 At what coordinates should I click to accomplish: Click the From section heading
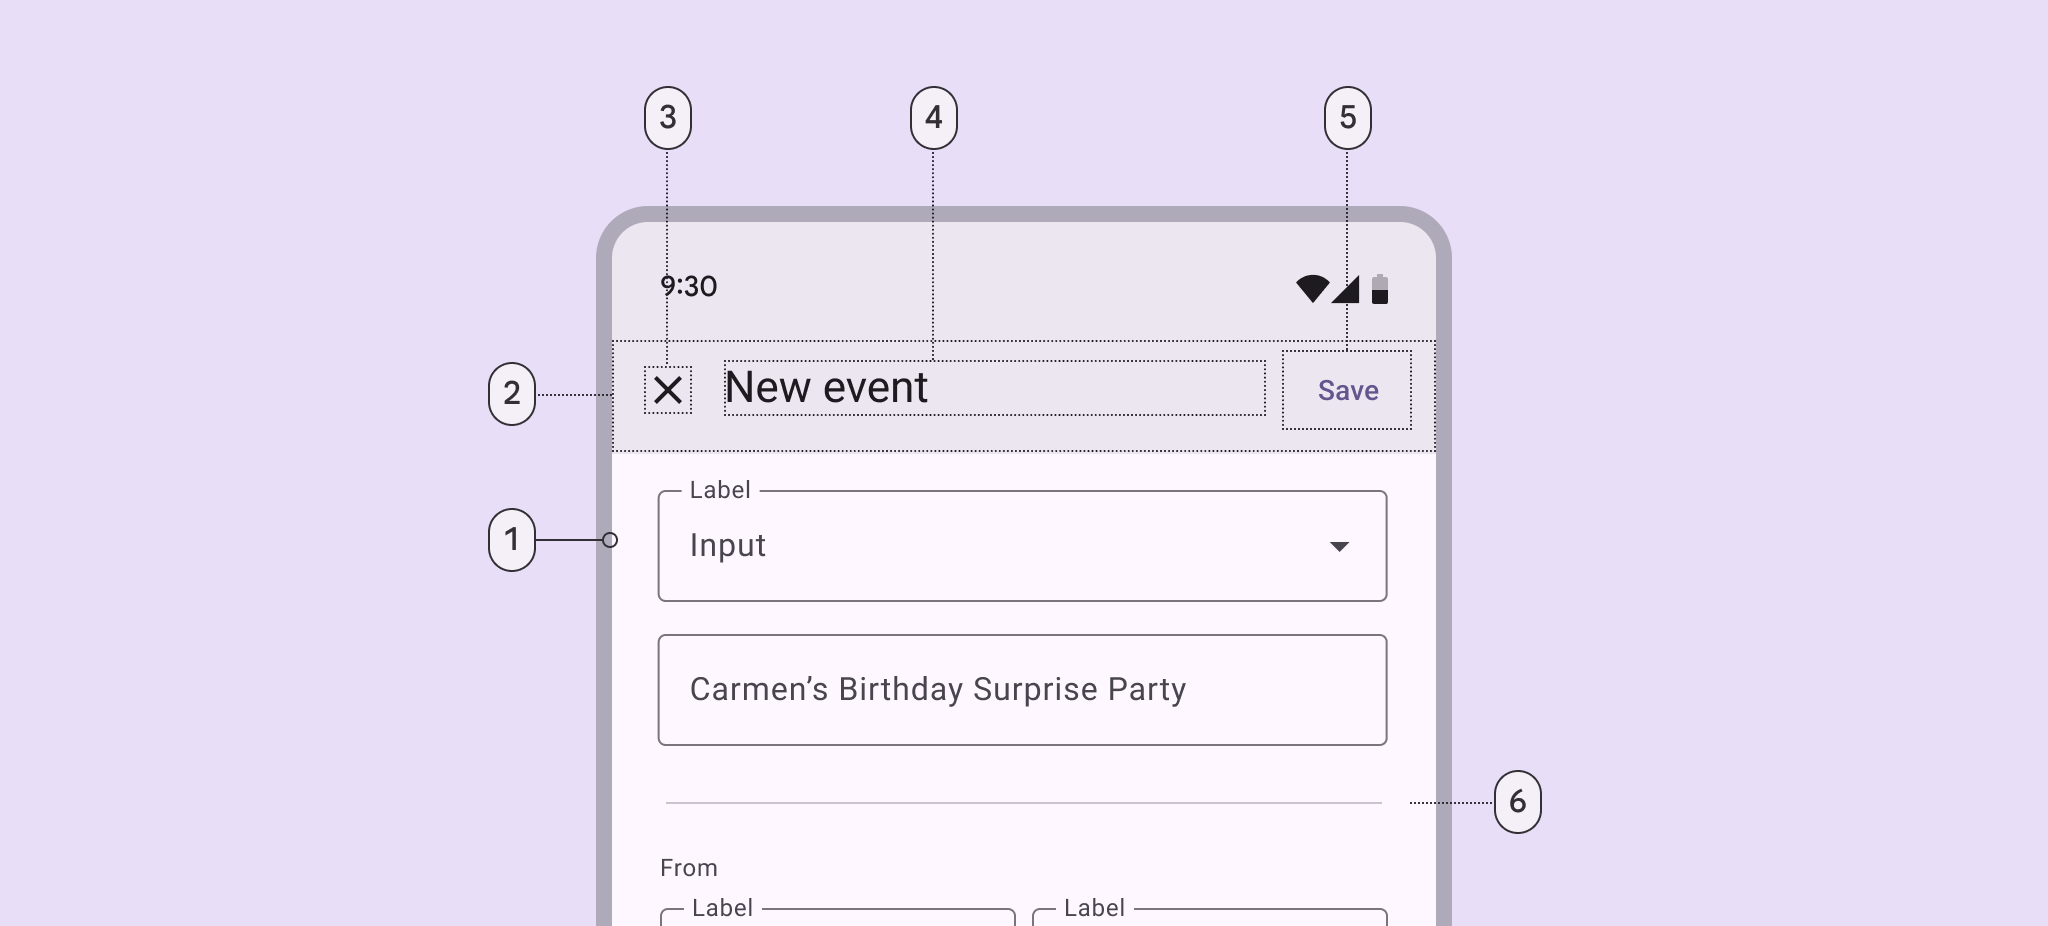(x=689, y=868)
